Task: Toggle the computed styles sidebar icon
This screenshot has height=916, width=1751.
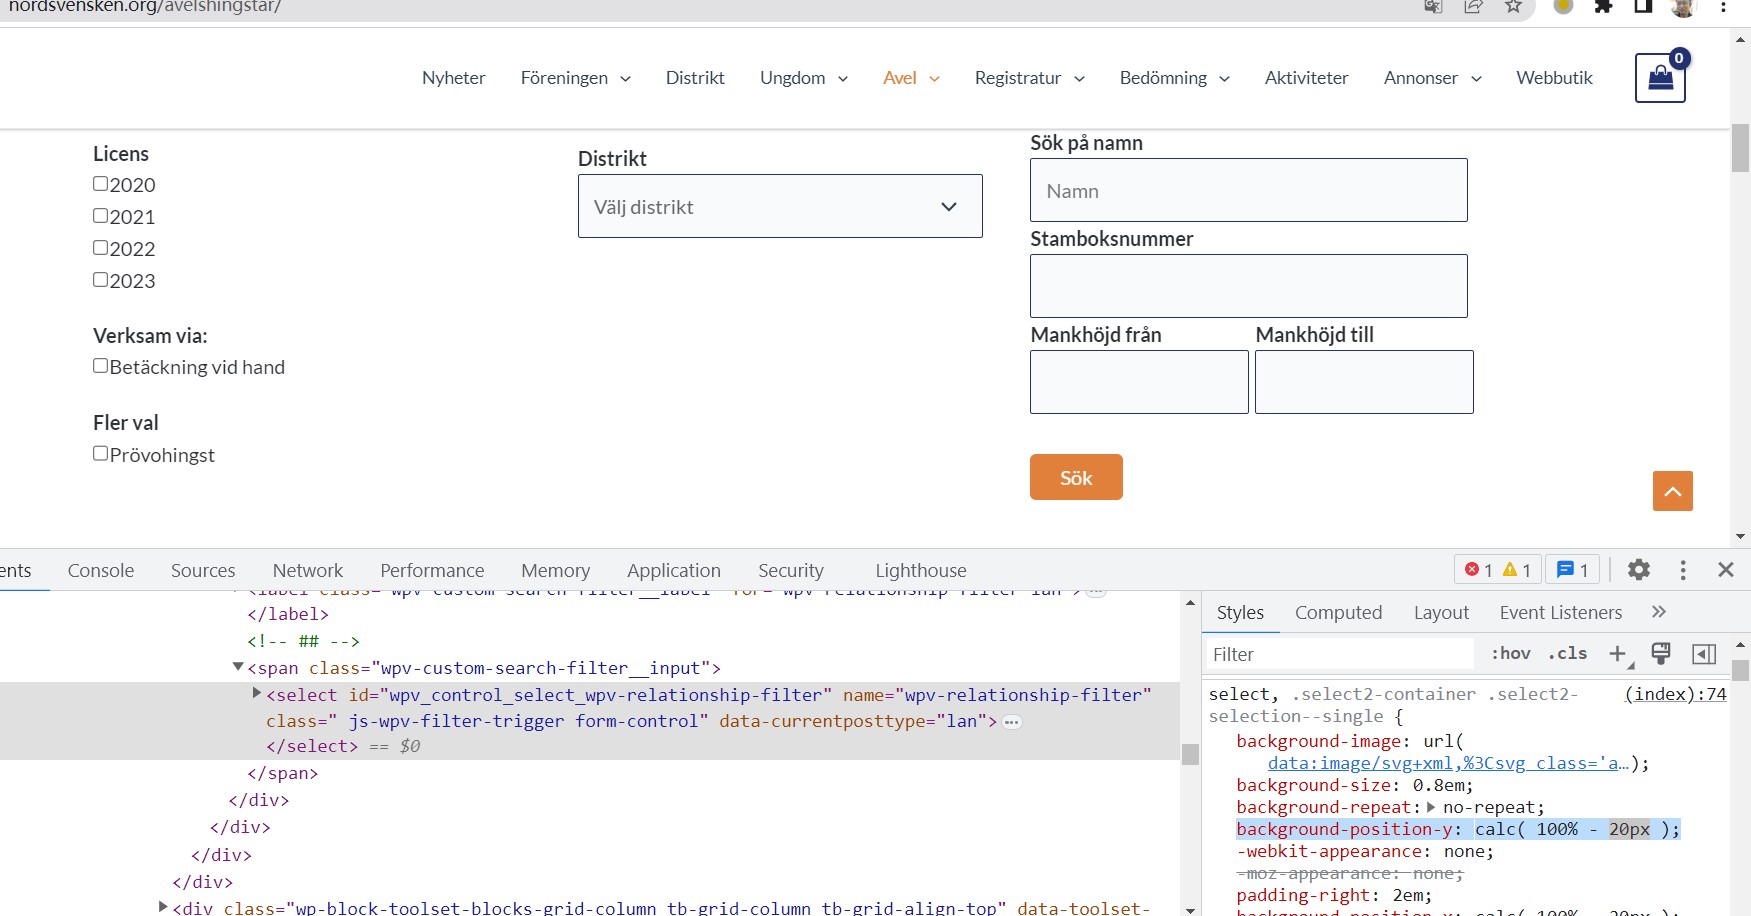Action: pos(1704,654)
